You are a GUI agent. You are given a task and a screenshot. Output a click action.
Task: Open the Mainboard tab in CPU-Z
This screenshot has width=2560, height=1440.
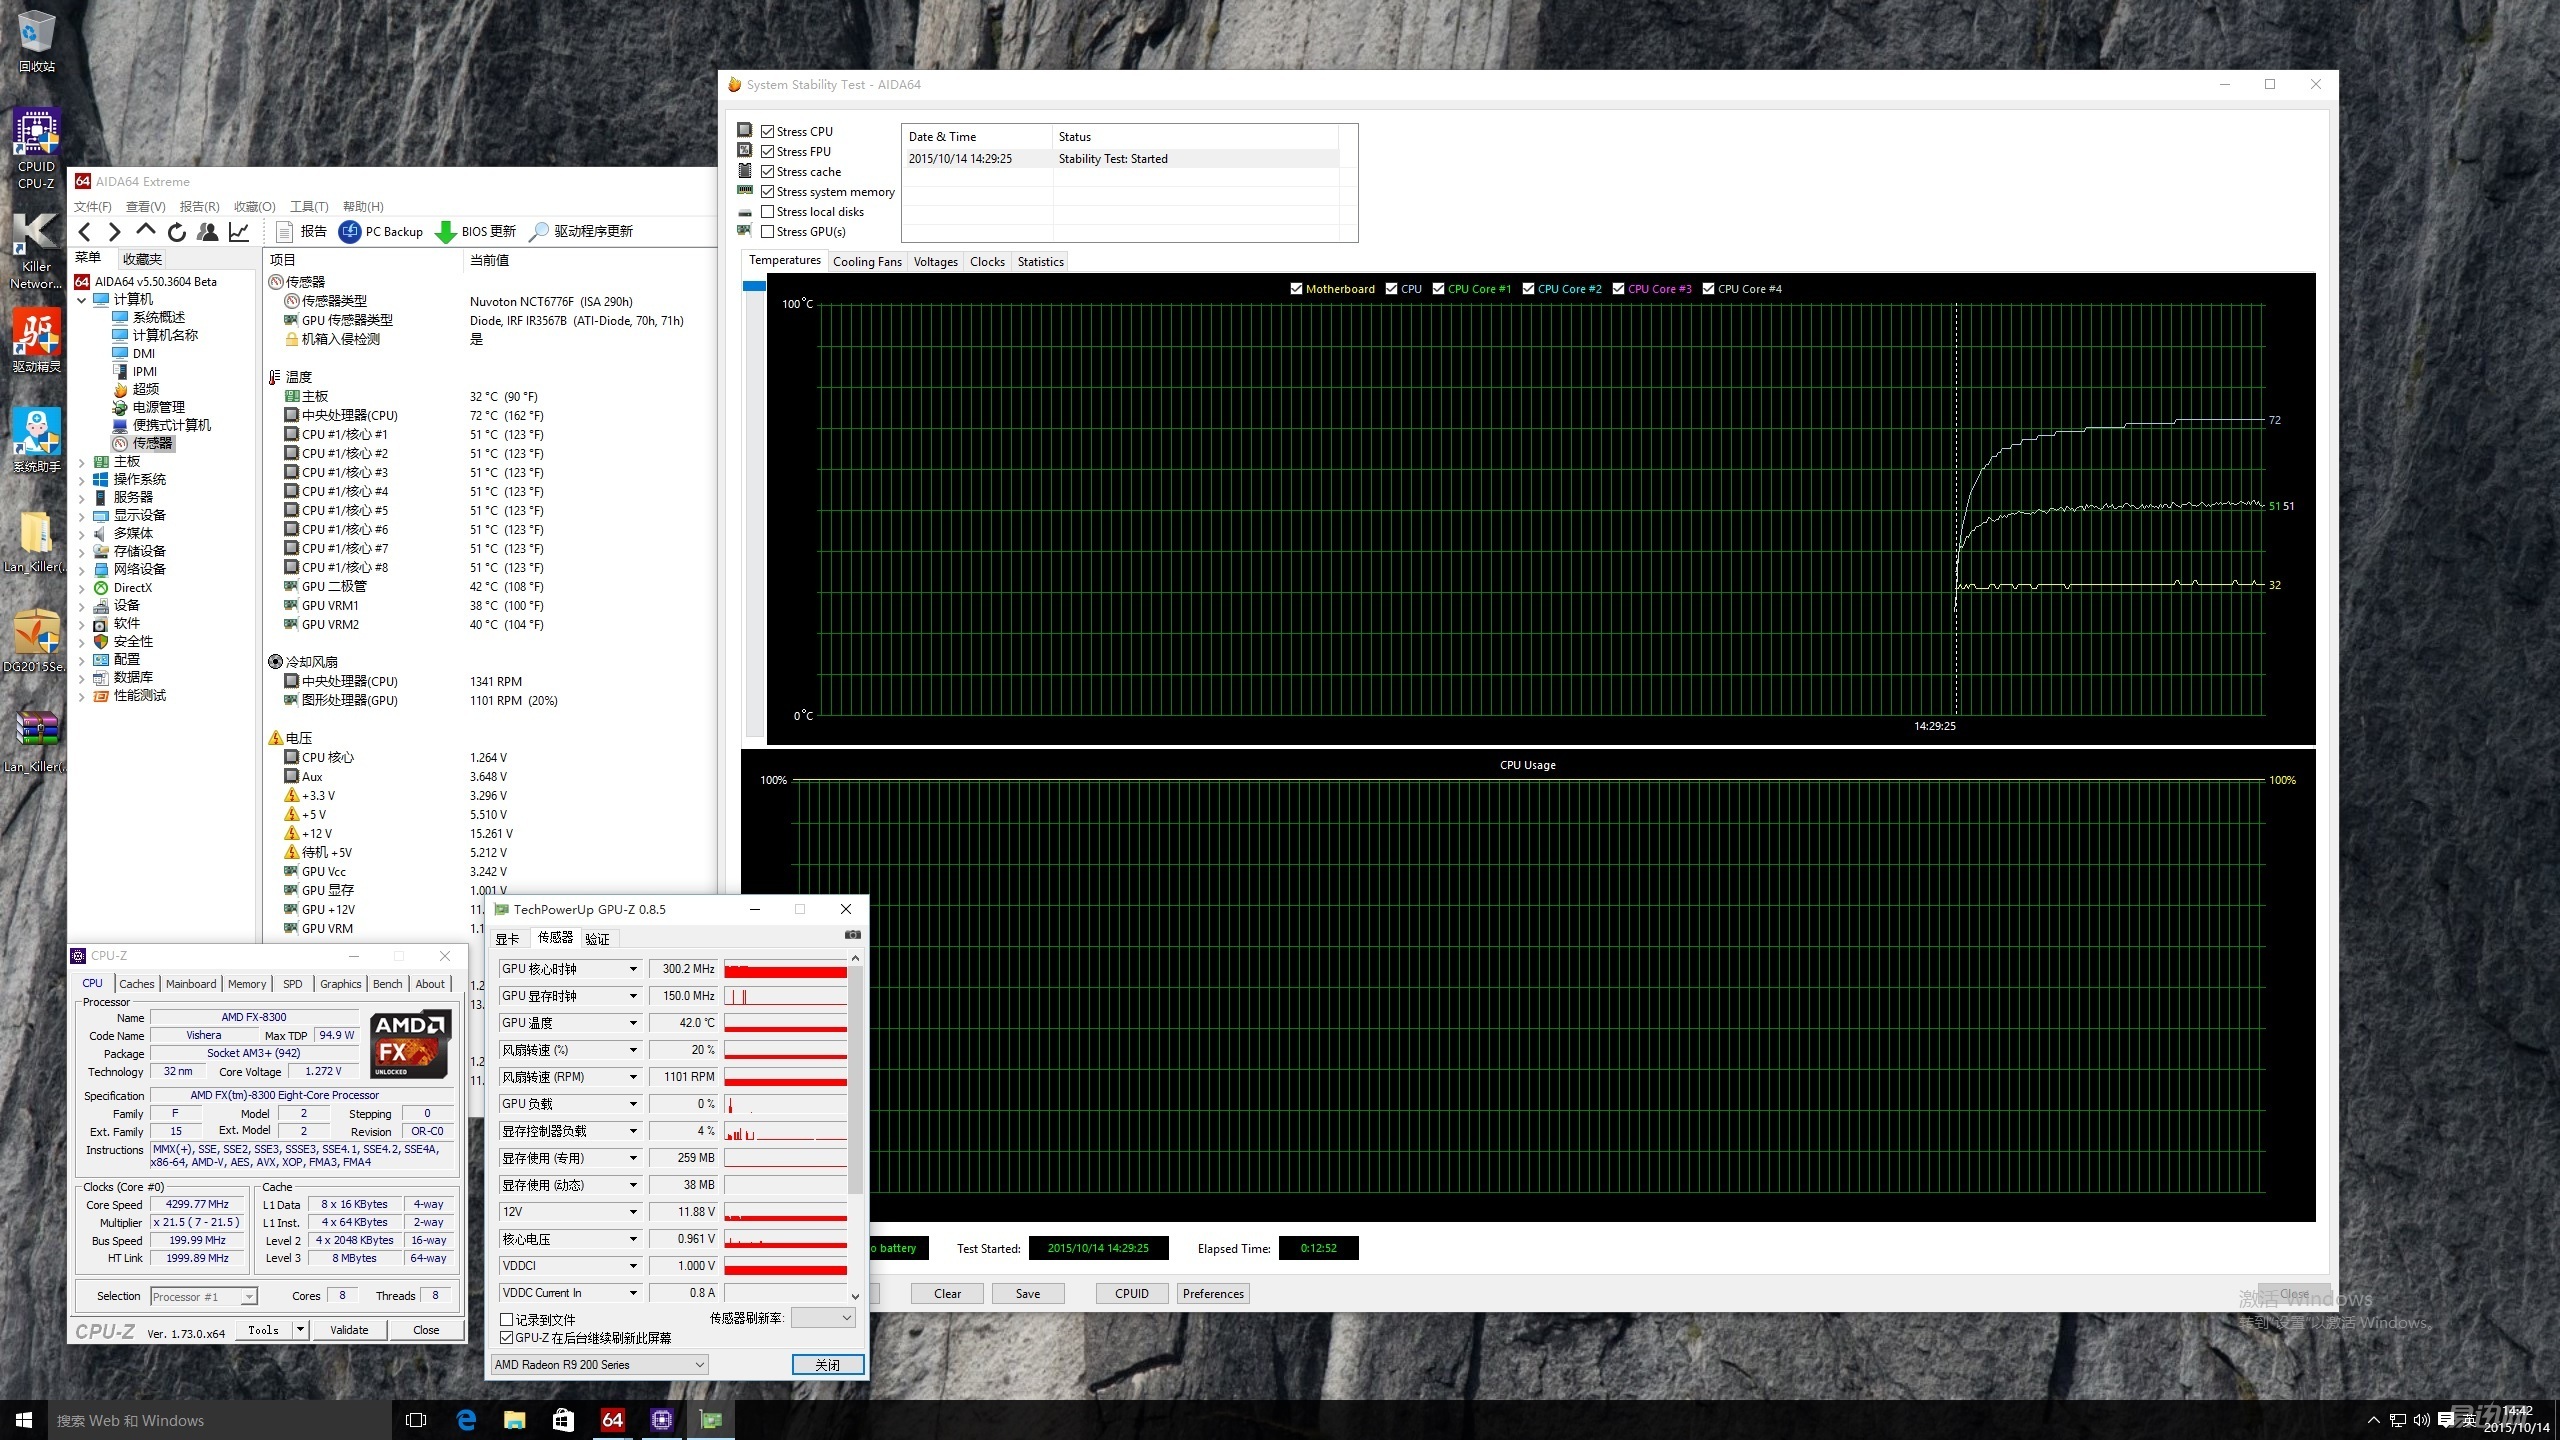point(190,984)
